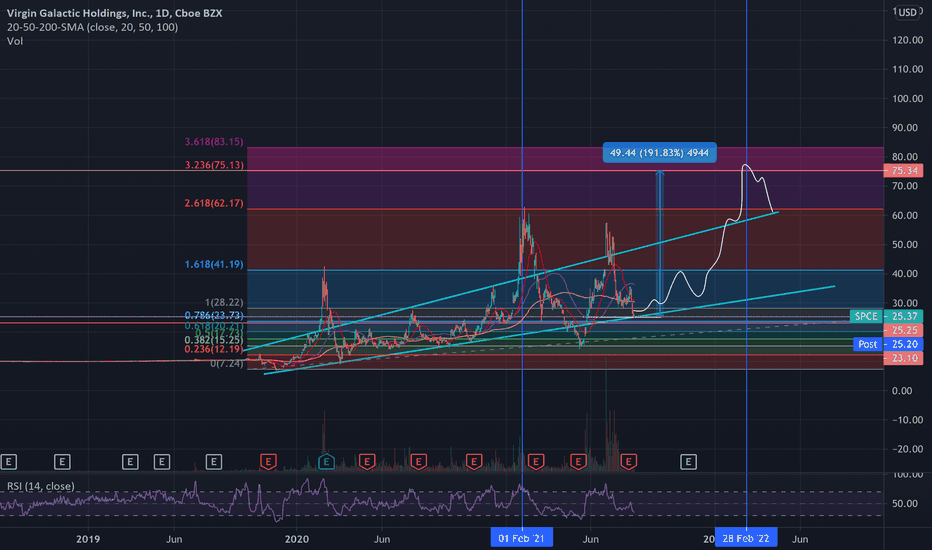The image size is (932, 550).
Task: Select the SPCE 25.37 price label
Action: pyautogui.click(x=886, y=316)
